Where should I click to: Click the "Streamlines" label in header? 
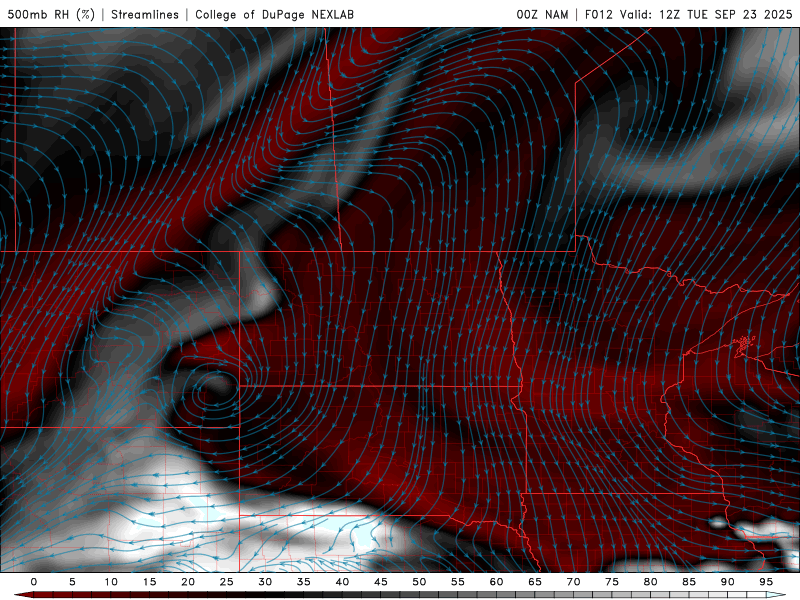145,14
